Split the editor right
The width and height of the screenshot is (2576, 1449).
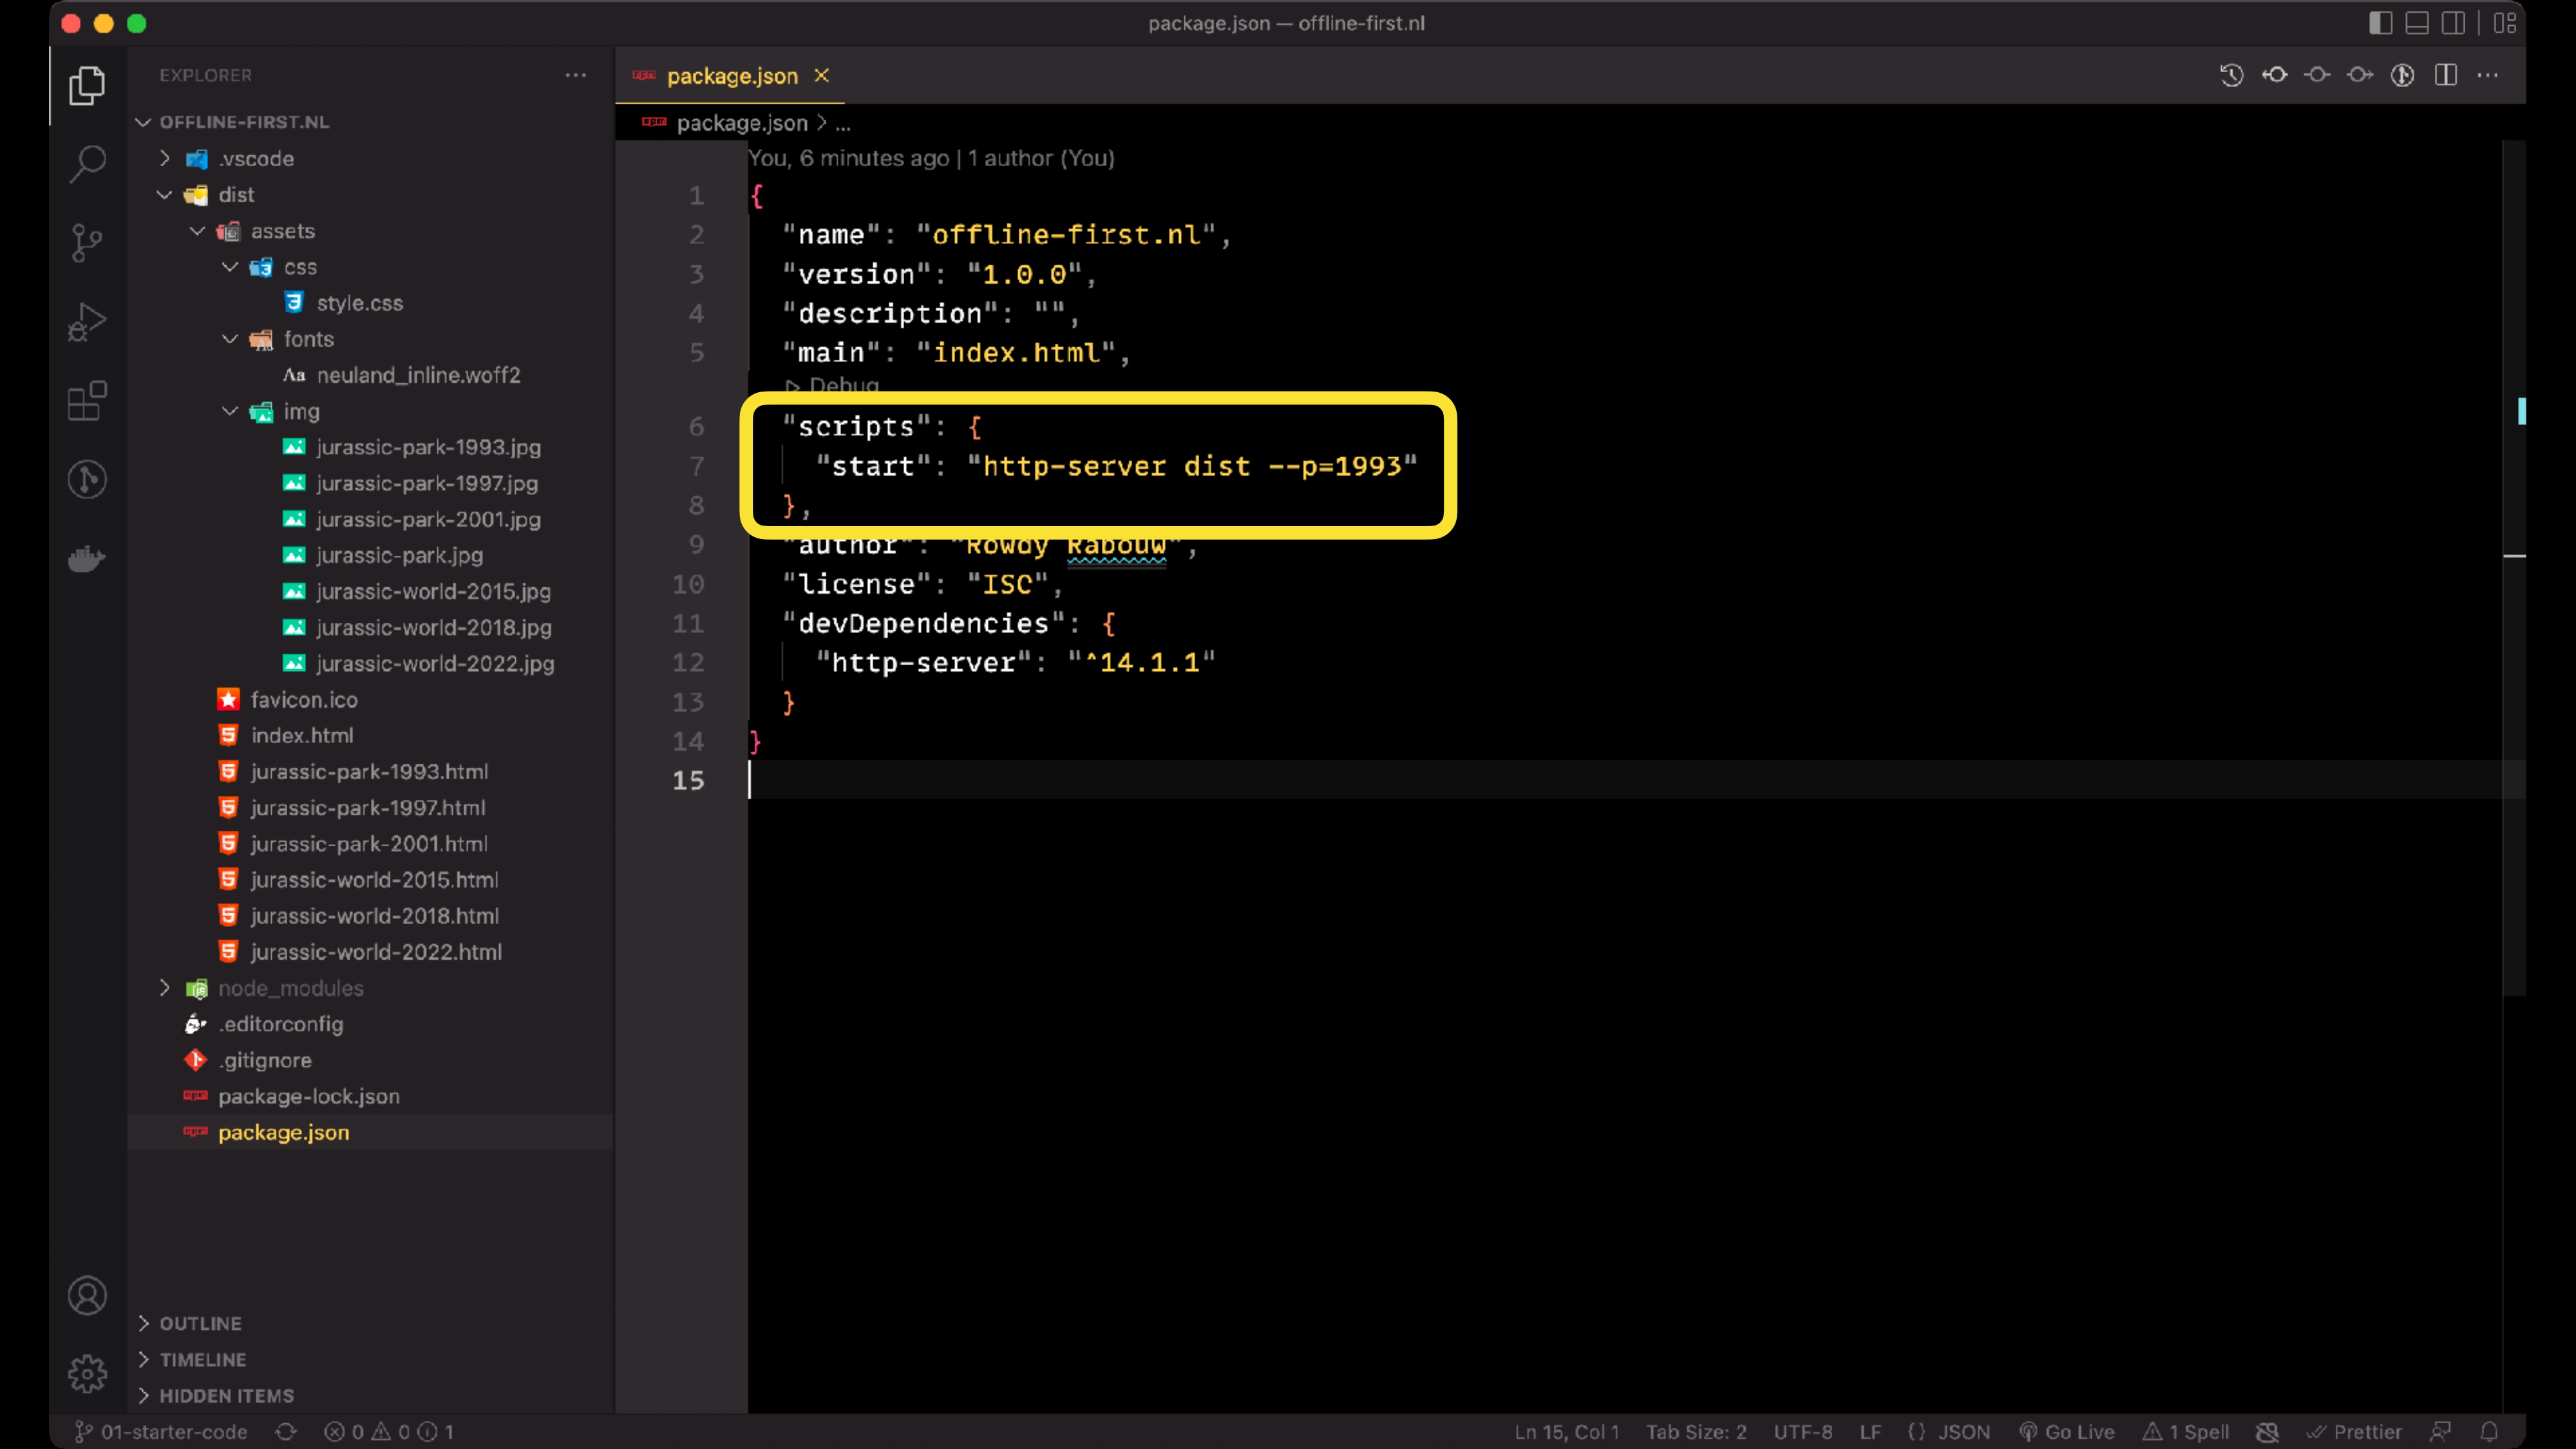[x=2446, y=75]
